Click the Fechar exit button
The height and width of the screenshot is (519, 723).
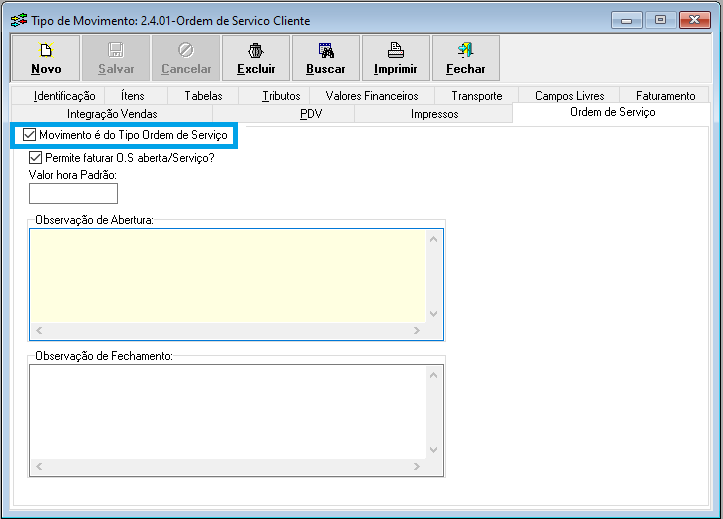click(466, 58)
